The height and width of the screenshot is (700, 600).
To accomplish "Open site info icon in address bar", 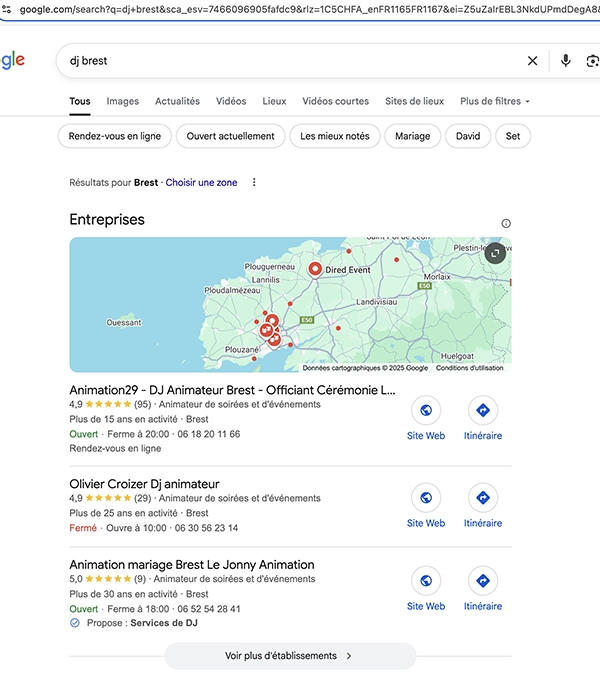I will pos(6,9).
